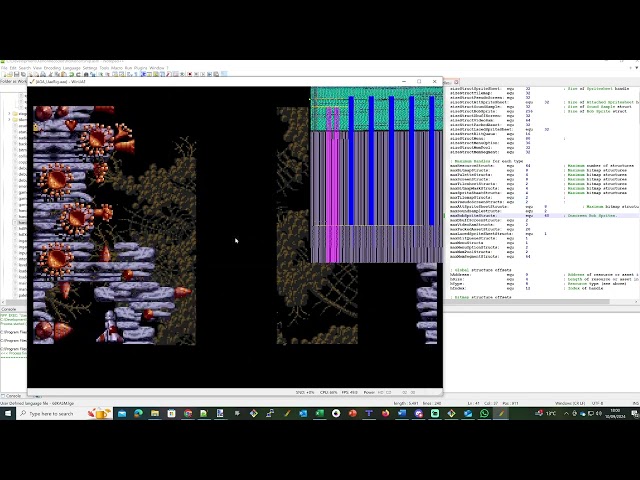Open the Plugins menu
This screenshot has width=640, height=480.
pos(140,68)
